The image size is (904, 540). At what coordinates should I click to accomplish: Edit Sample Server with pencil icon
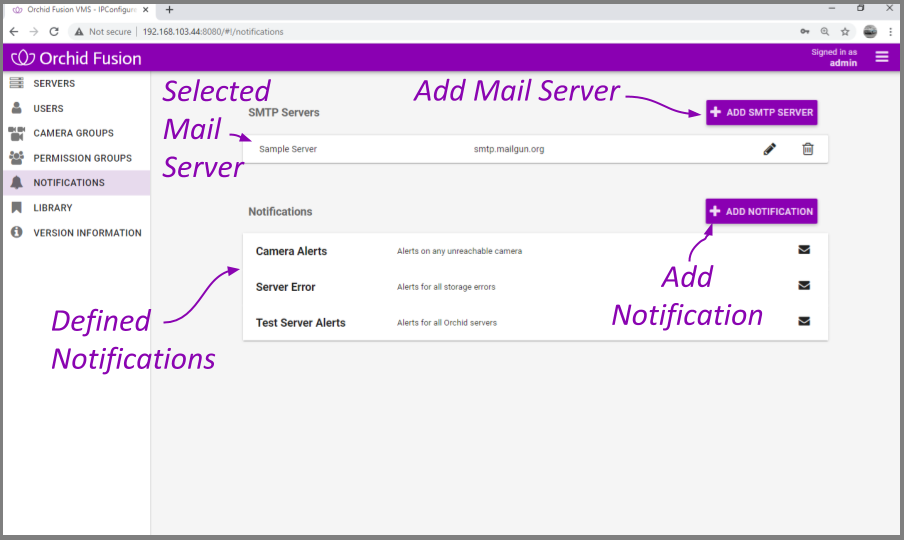(x=770, y=149)
